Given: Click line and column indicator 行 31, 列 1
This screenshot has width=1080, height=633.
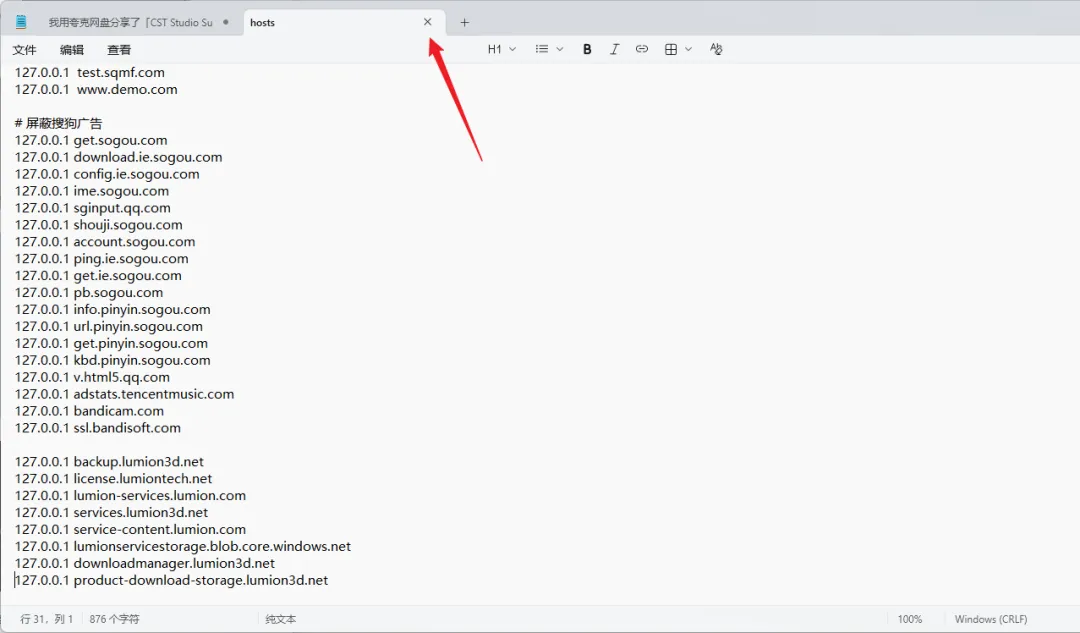Looking at the screenshot, I should click(x=47, y=619).
